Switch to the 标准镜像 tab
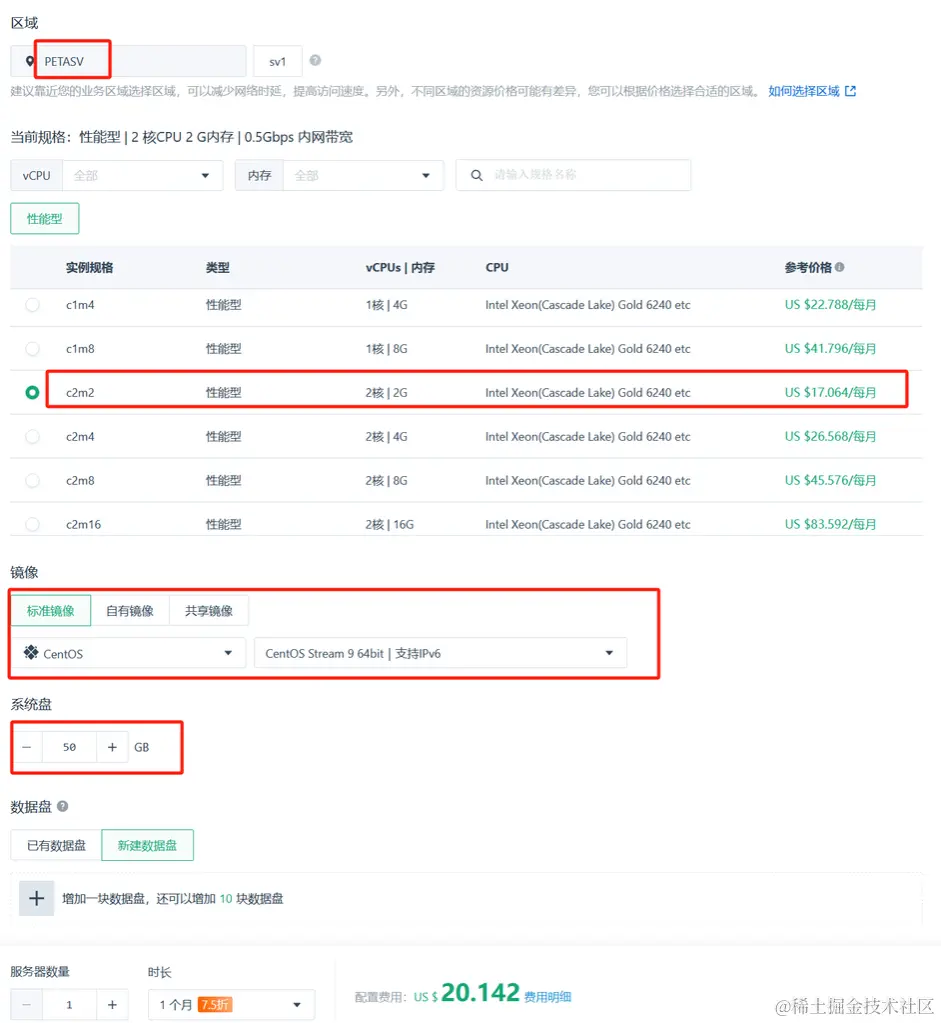 tap(51, 611)
